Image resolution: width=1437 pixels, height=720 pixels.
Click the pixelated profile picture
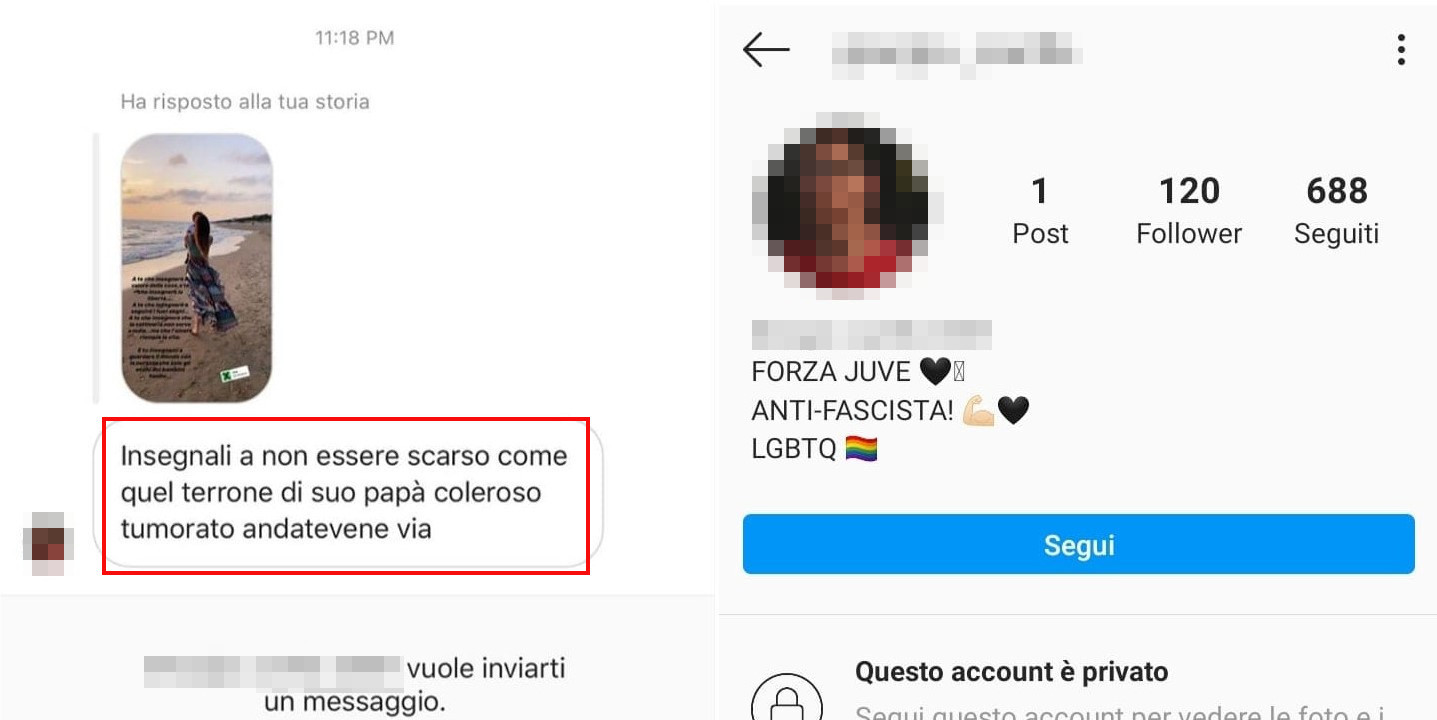click(x=848, y=206)
